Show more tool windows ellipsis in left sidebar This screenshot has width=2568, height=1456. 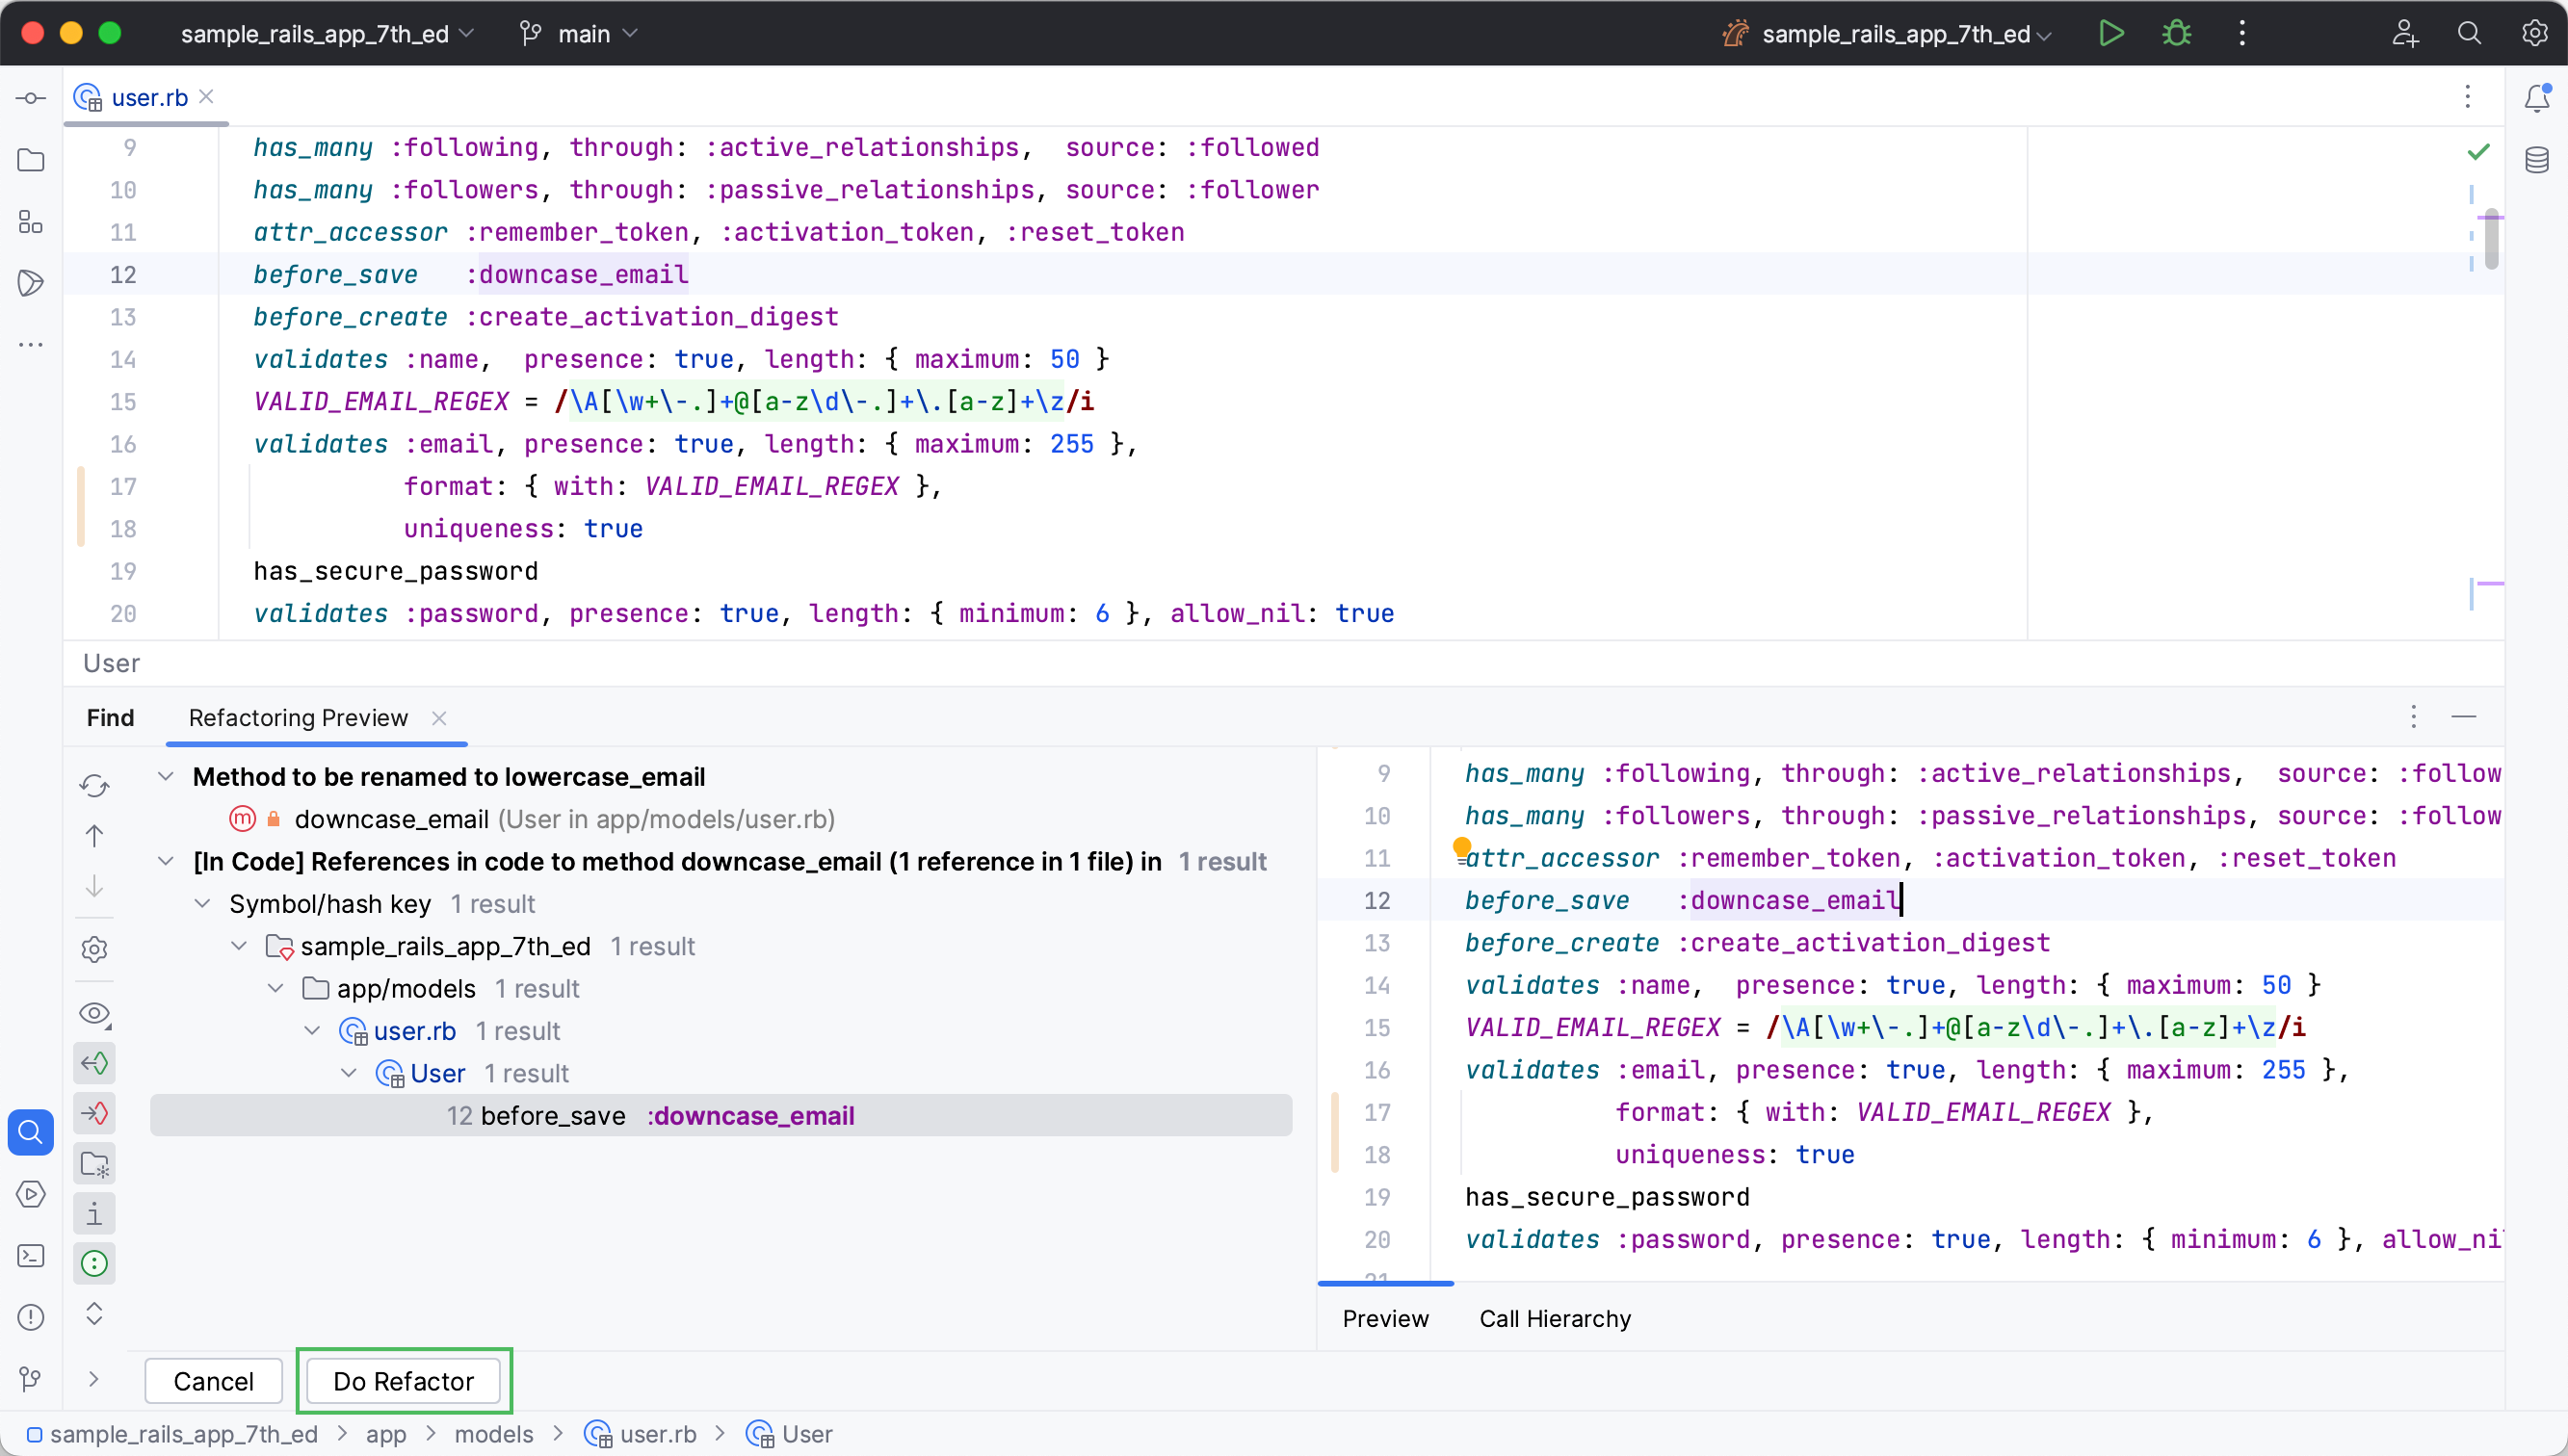[31, 345]
